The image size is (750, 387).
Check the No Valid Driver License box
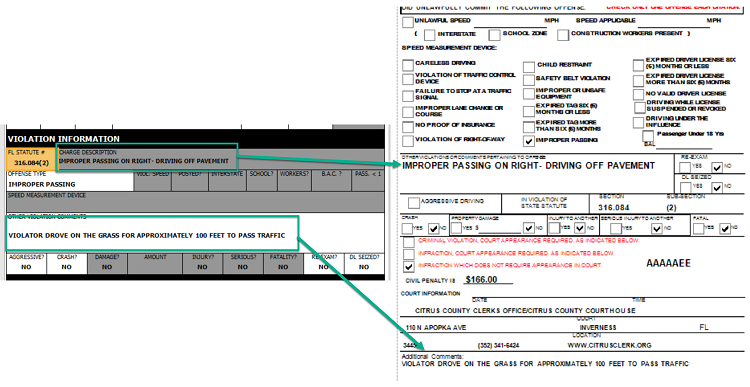click(638, 94)
